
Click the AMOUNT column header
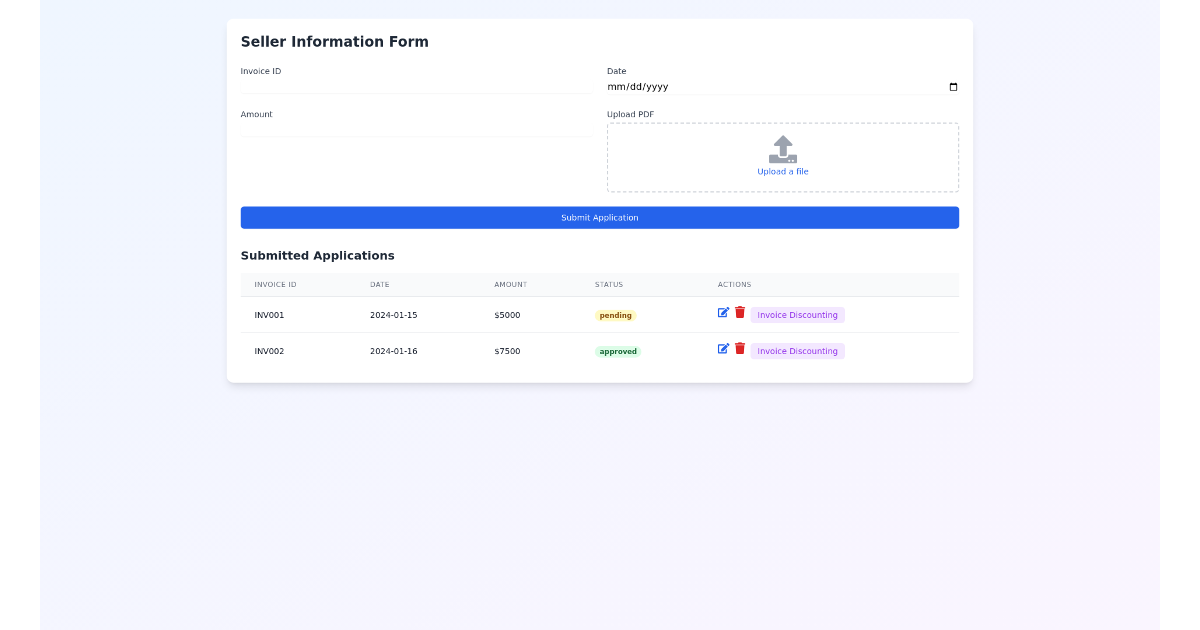point(510,284)
